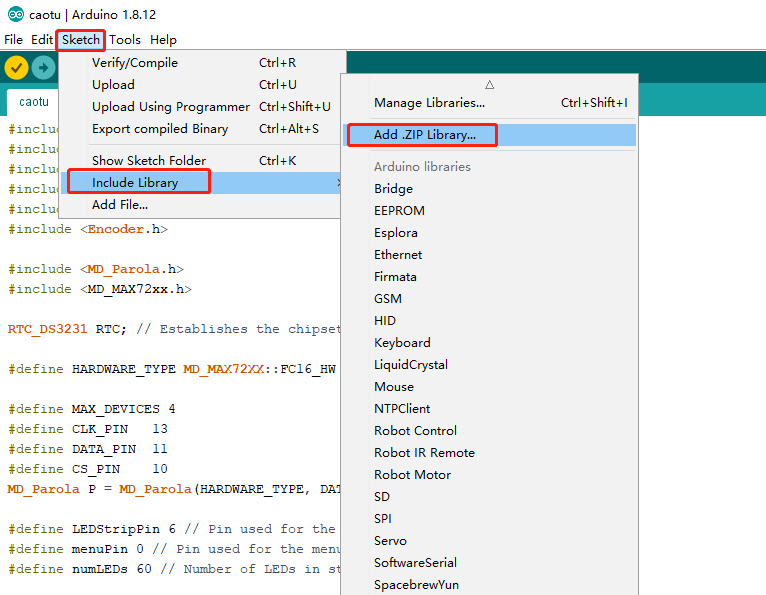Click the MAX_DEVICES 4 define line
The height and width of the screenshot is (595, 766).
click(92, 409)
